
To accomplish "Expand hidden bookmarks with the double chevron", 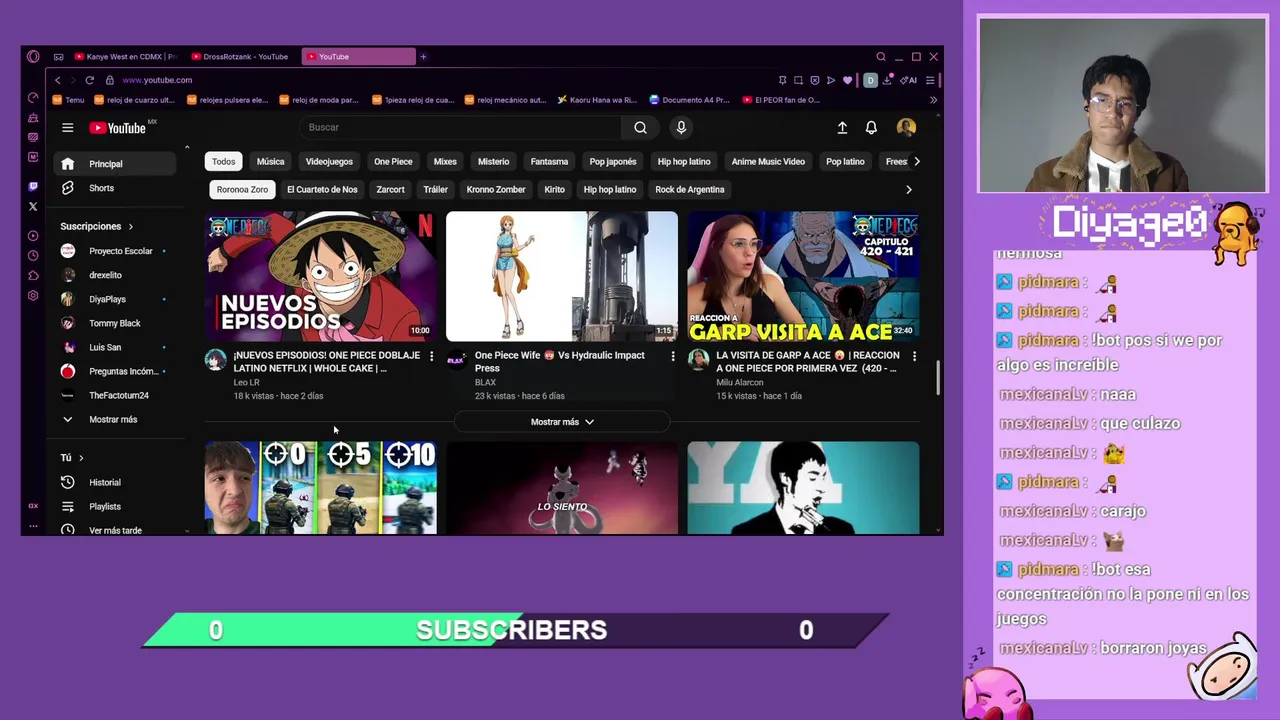I will tap(933, 100).
